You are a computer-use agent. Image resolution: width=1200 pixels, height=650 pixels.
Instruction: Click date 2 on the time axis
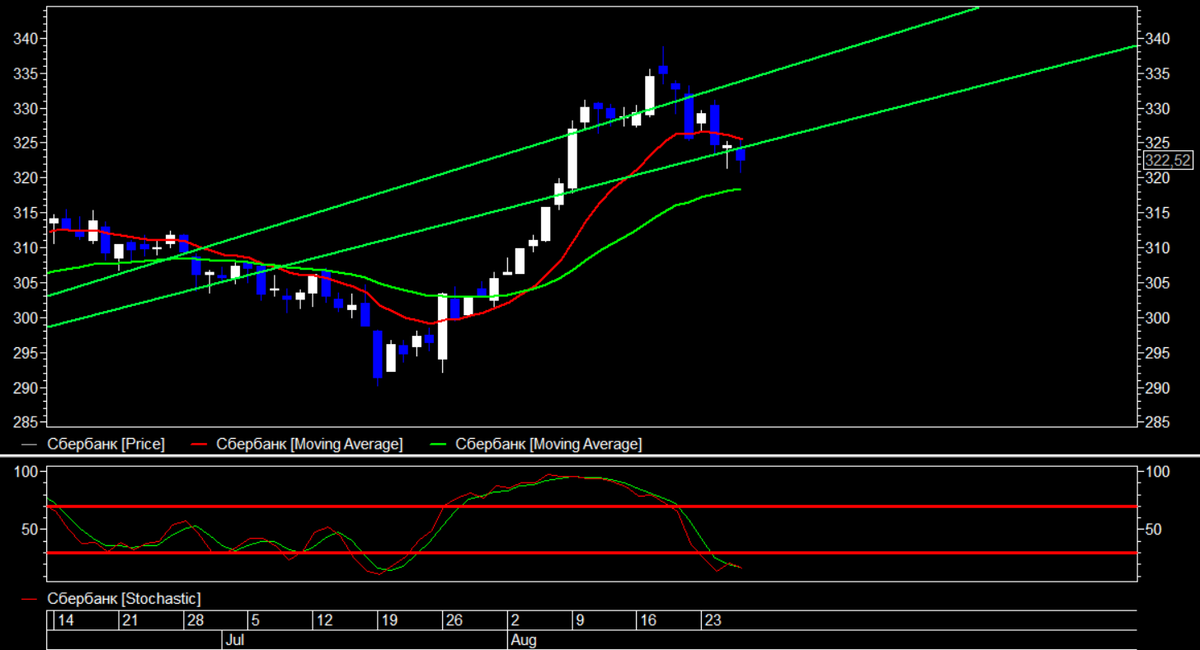coord(514,620)
